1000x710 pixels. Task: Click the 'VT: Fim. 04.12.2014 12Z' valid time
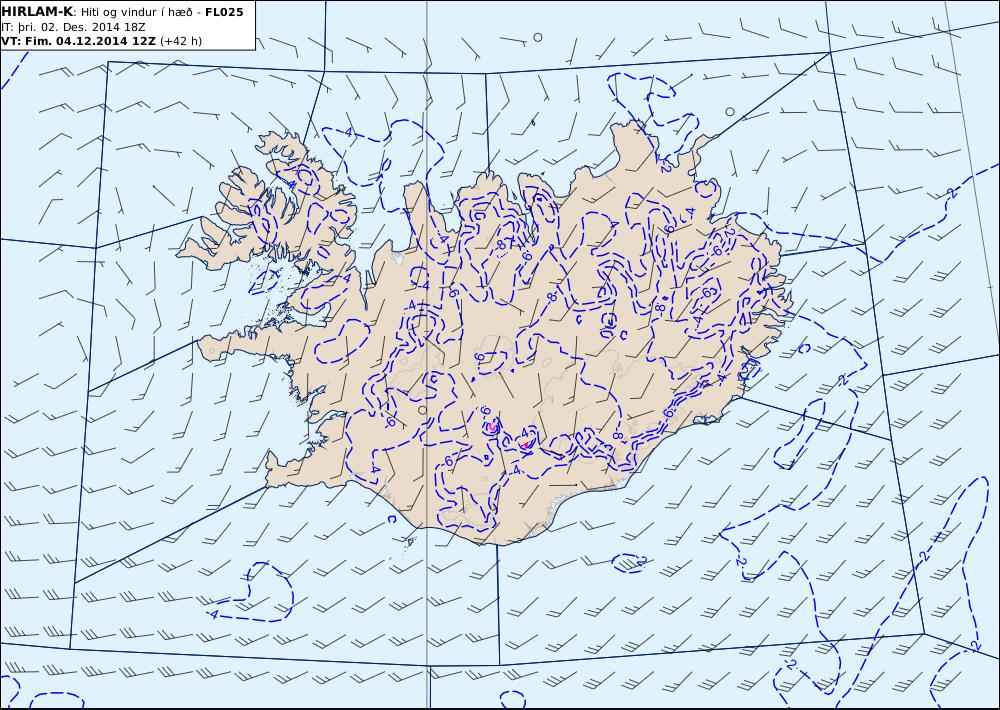[x=78, y=41]
